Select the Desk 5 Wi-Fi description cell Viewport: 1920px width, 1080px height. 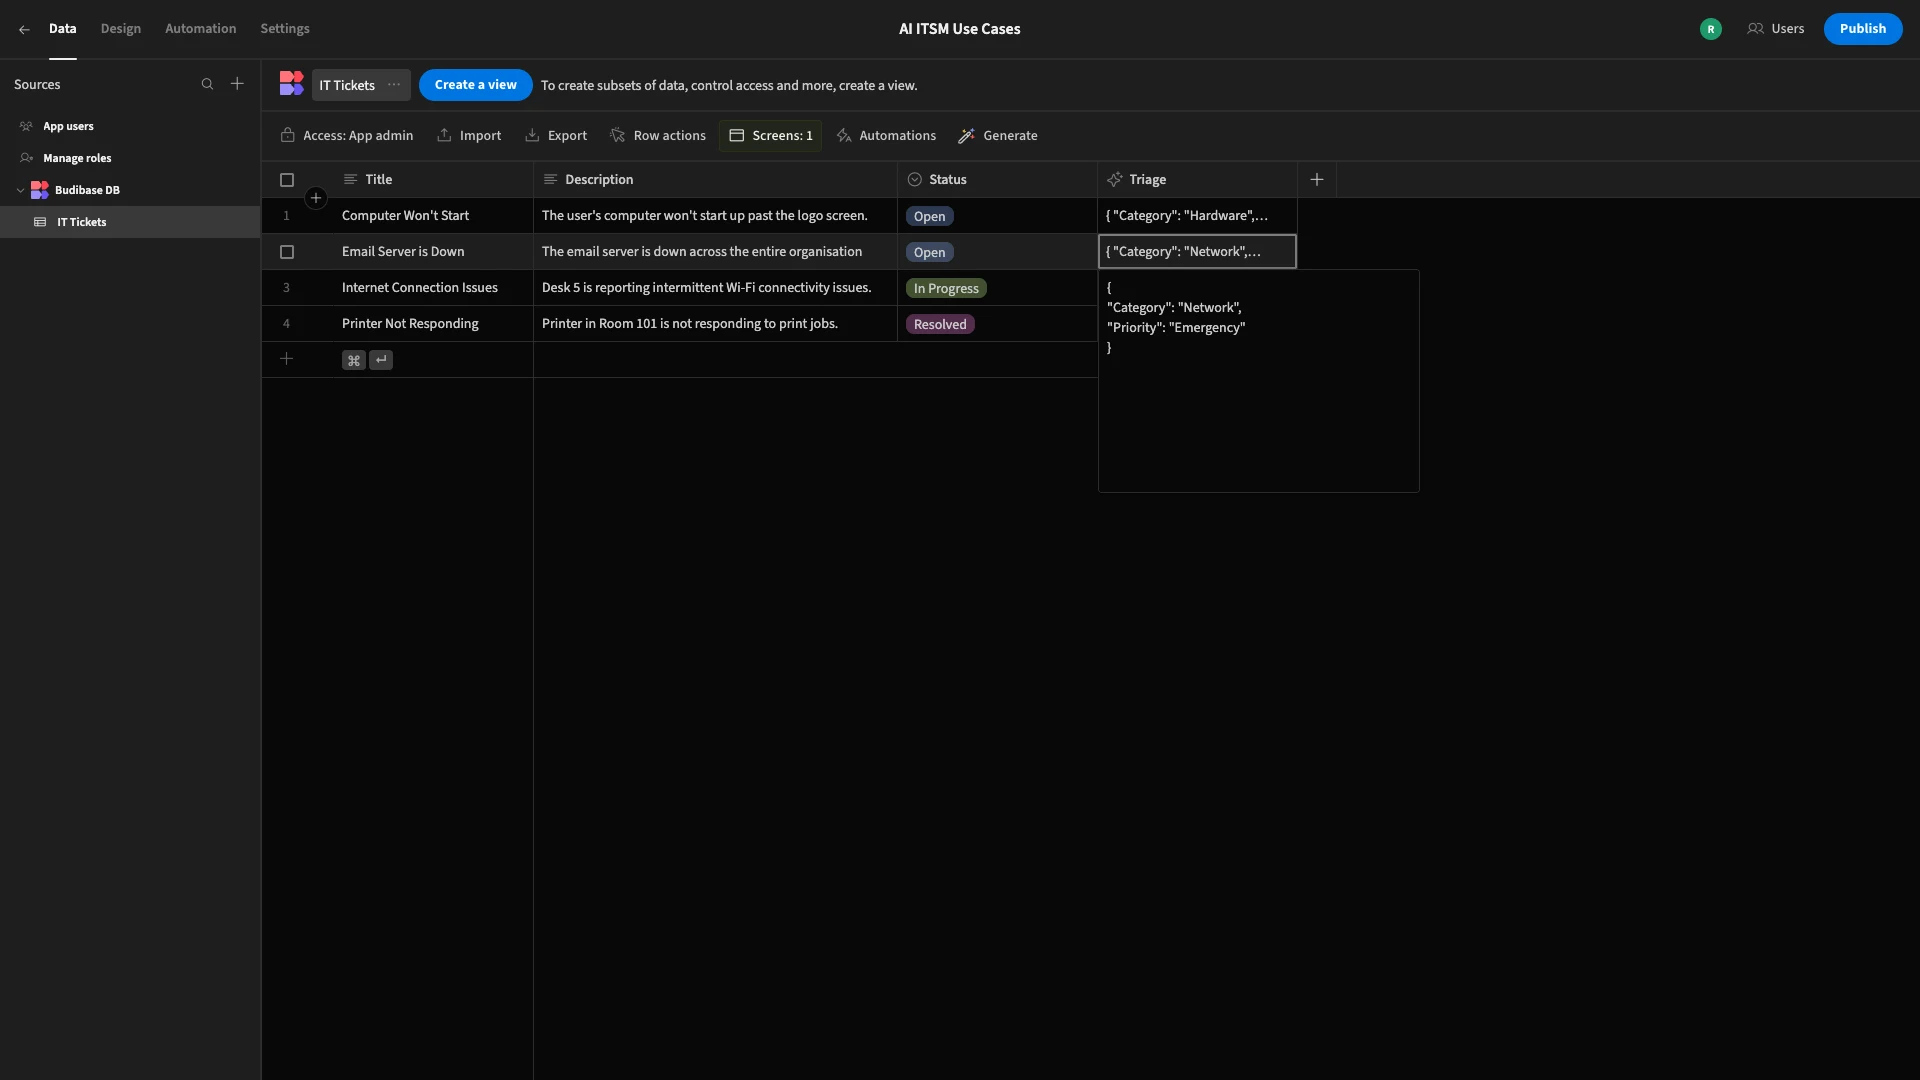coord(716,288)
